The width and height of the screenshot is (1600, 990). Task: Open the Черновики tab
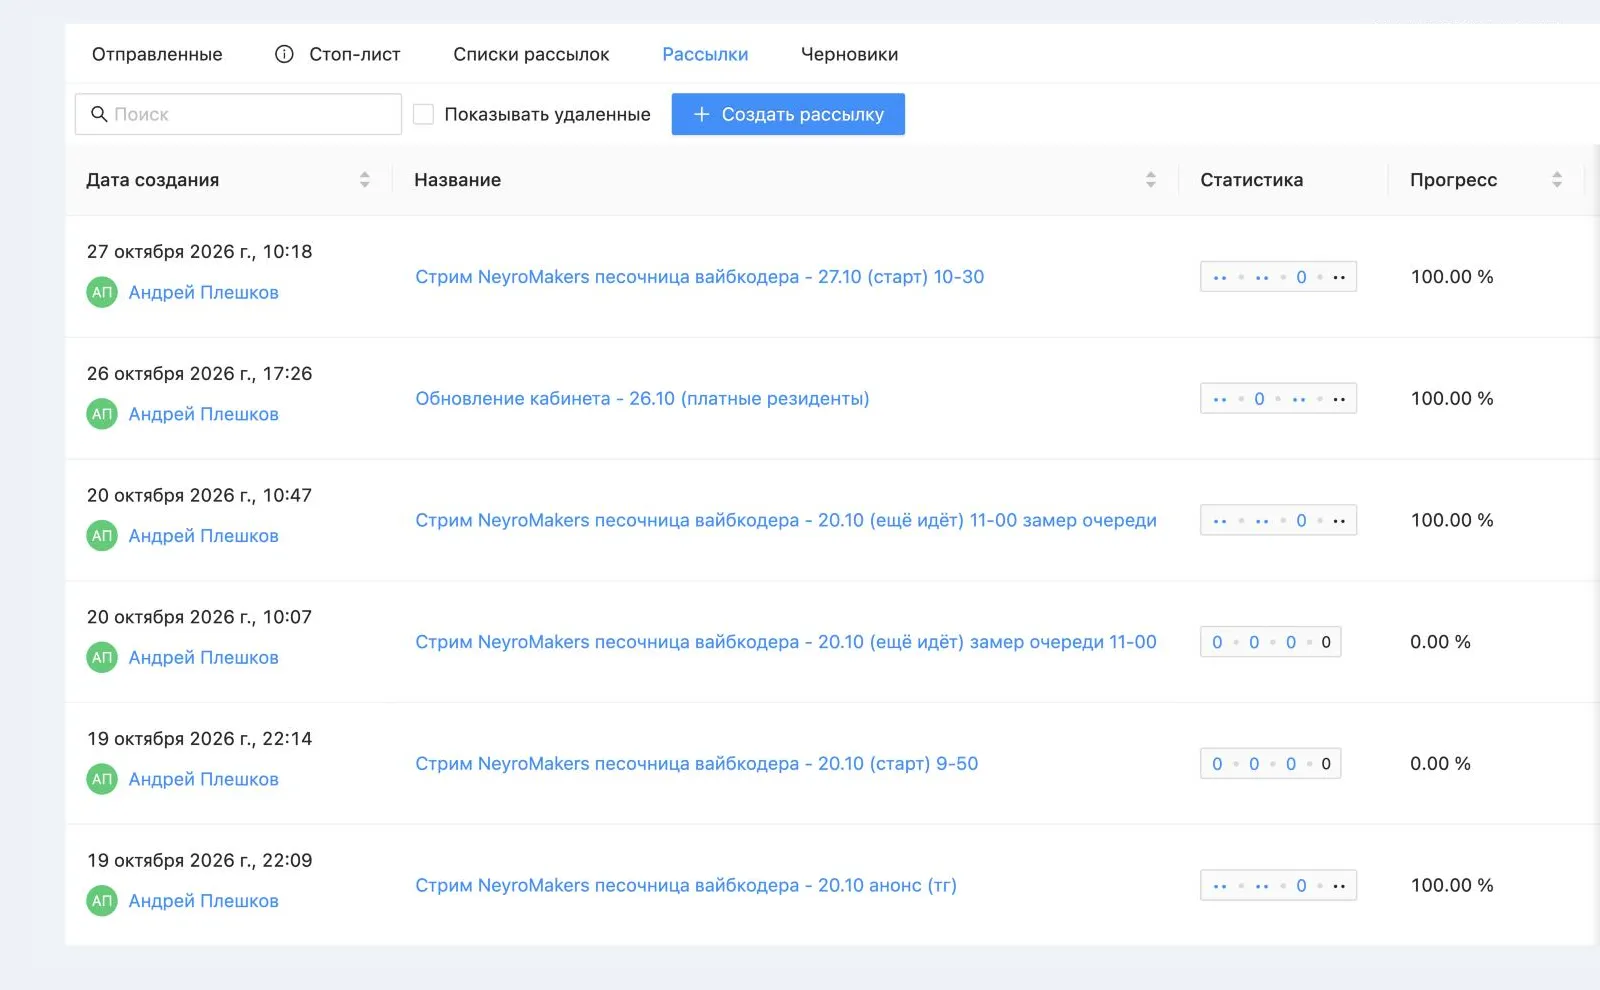(x=849, y=54)
